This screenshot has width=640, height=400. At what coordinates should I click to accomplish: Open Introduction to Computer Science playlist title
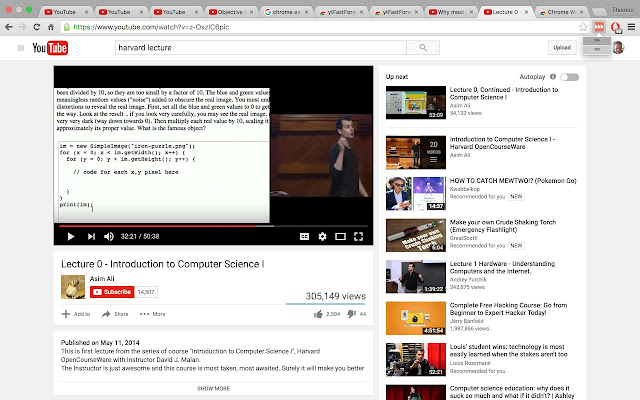[x=502, y=143]
